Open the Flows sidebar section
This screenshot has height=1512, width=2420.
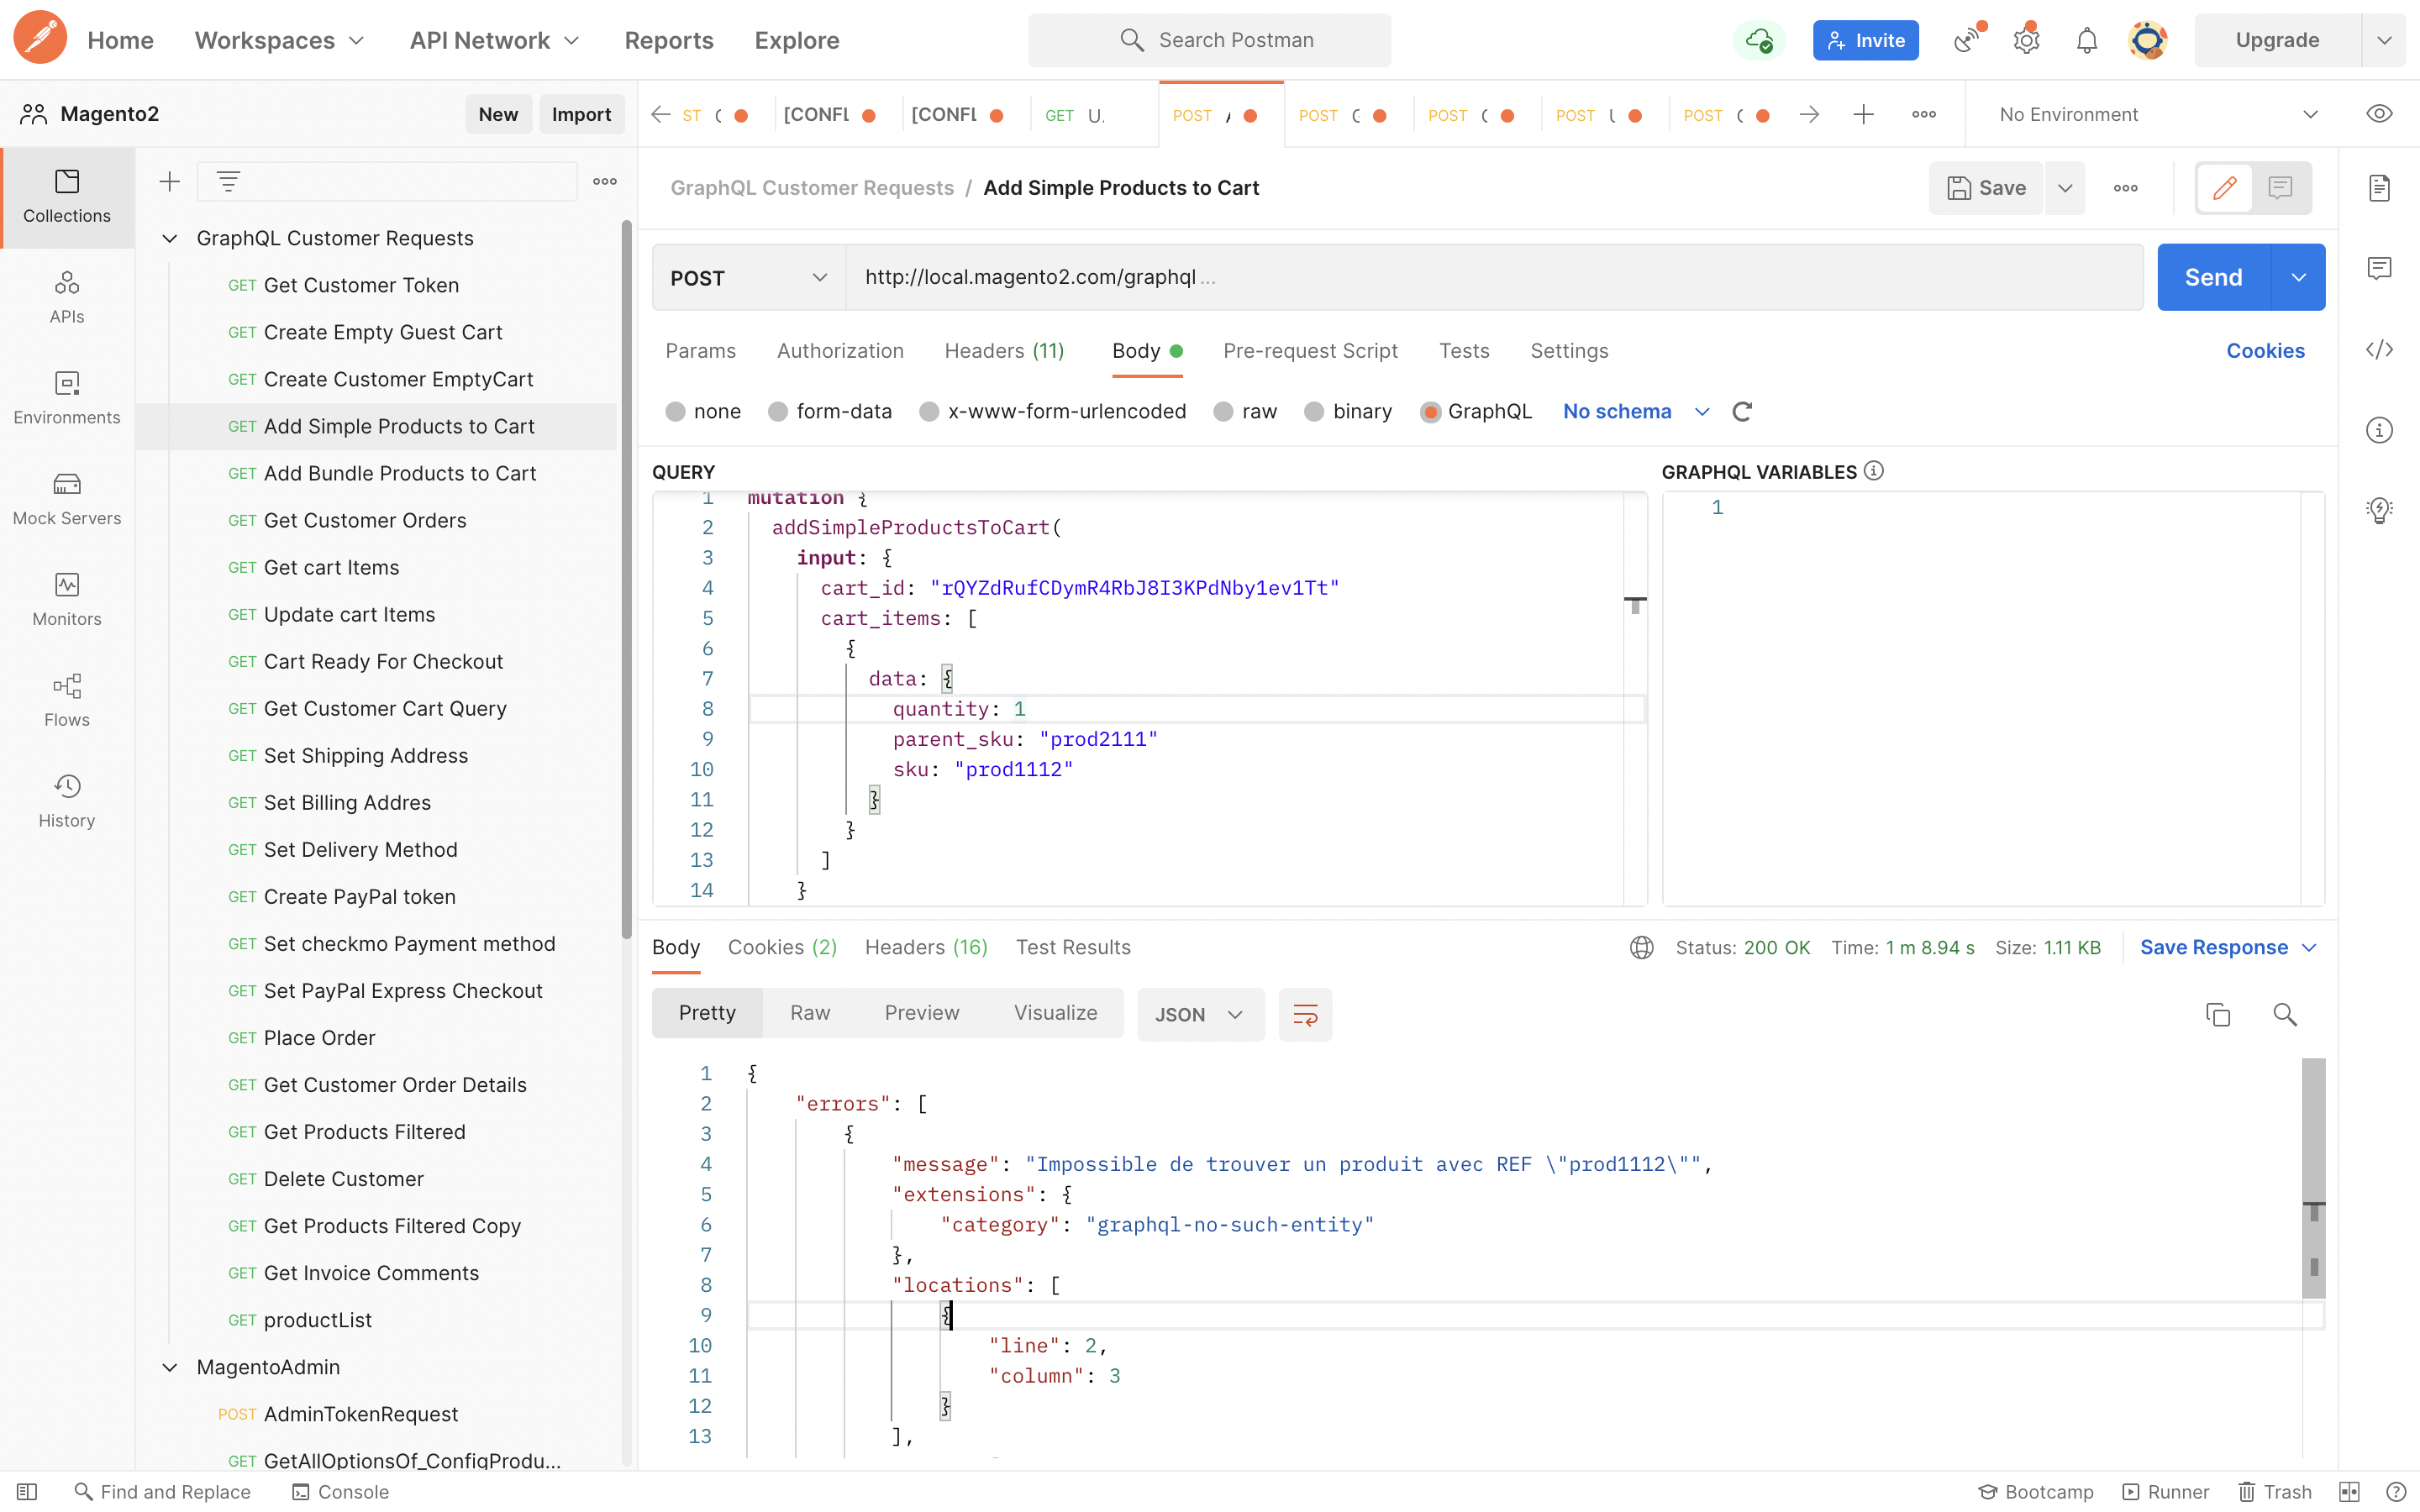point(67,699)
